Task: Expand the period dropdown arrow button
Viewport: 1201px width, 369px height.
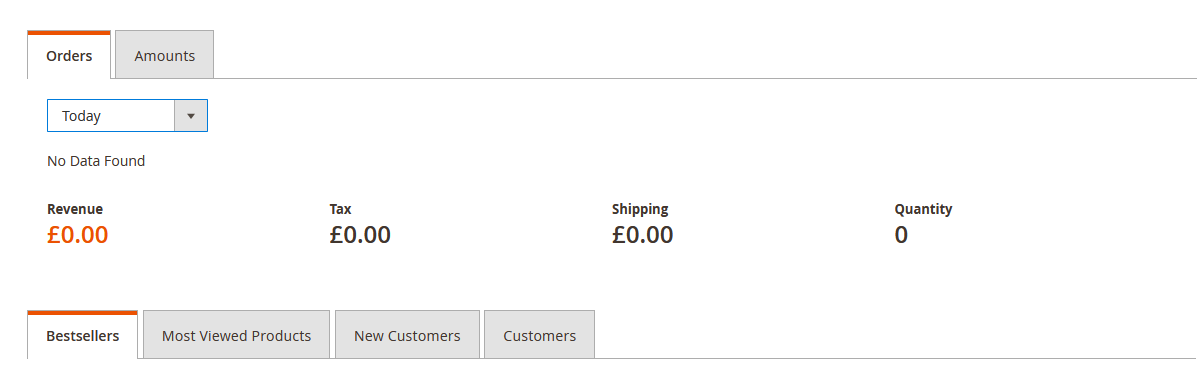Action: click(x=191, y=116)
